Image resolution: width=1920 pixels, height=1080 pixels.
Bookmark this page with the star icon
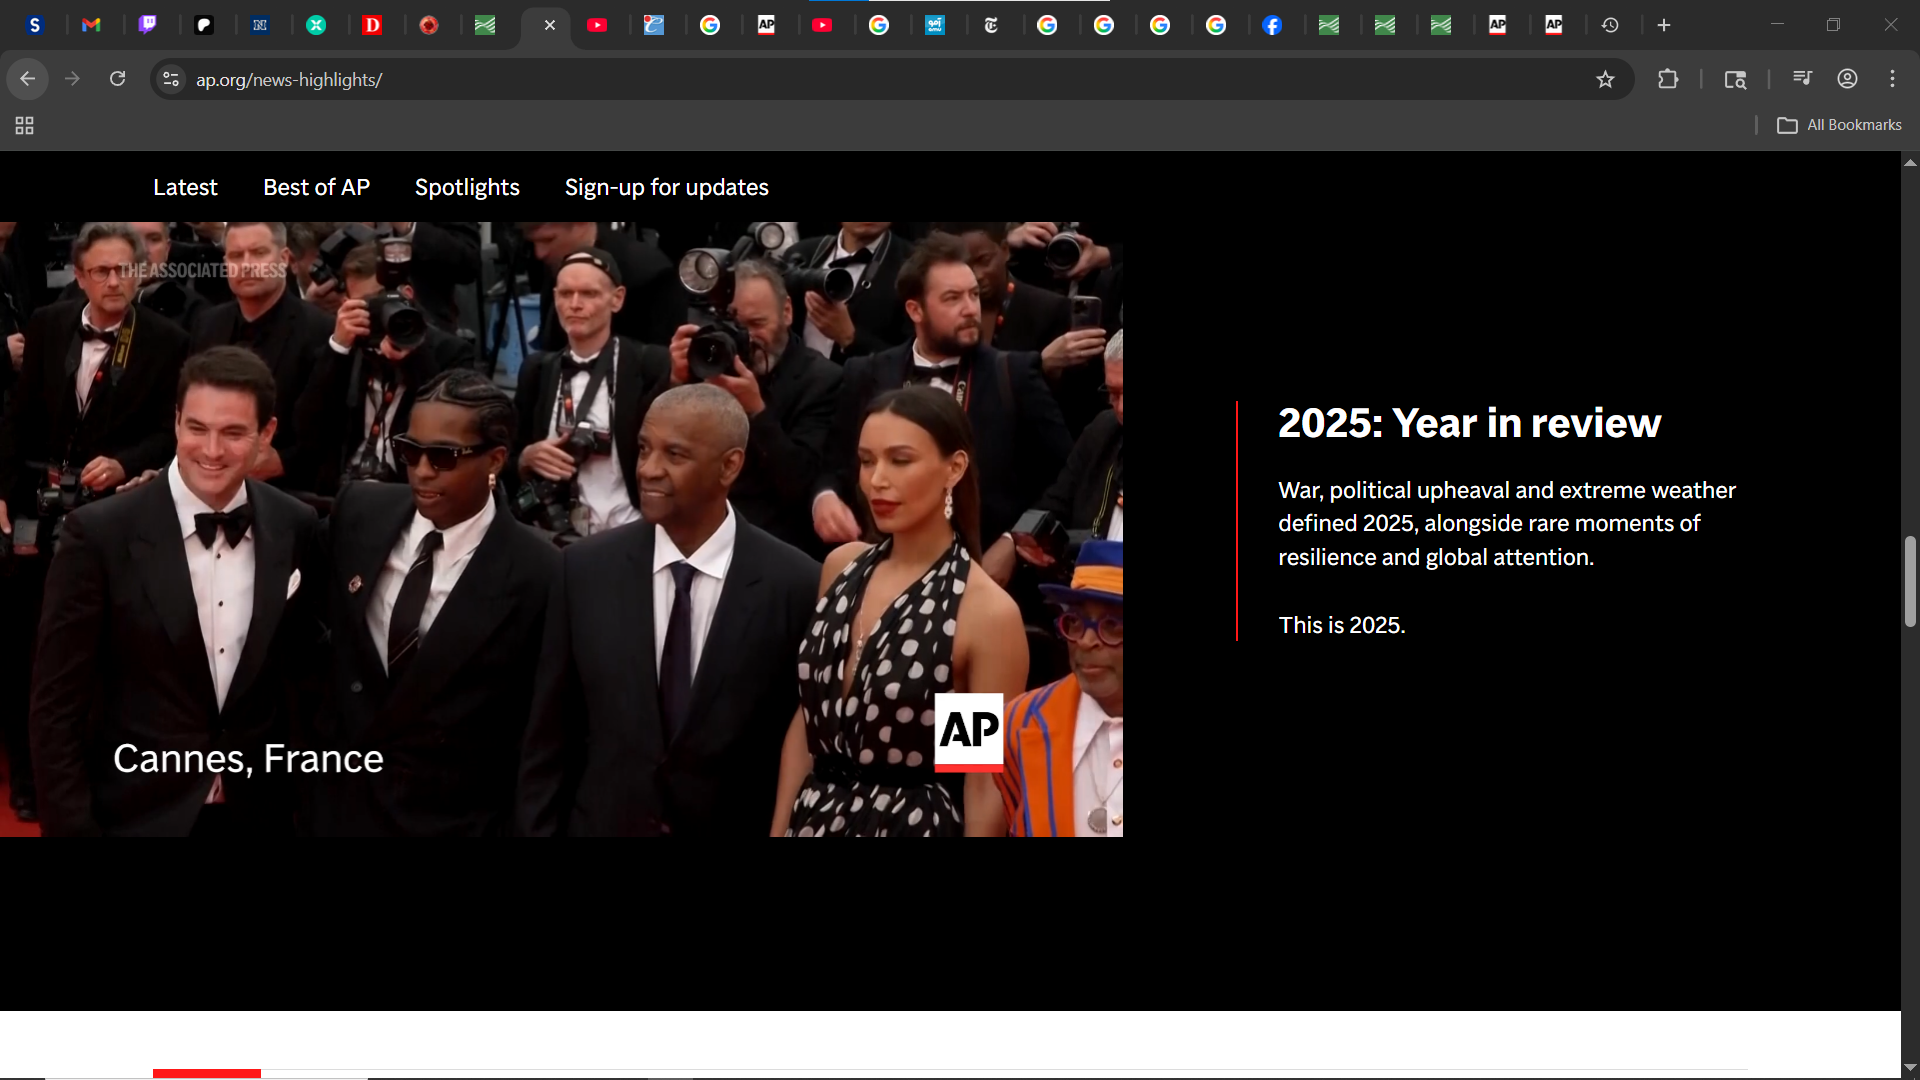pyautogui.click(x=1605, y=80)
